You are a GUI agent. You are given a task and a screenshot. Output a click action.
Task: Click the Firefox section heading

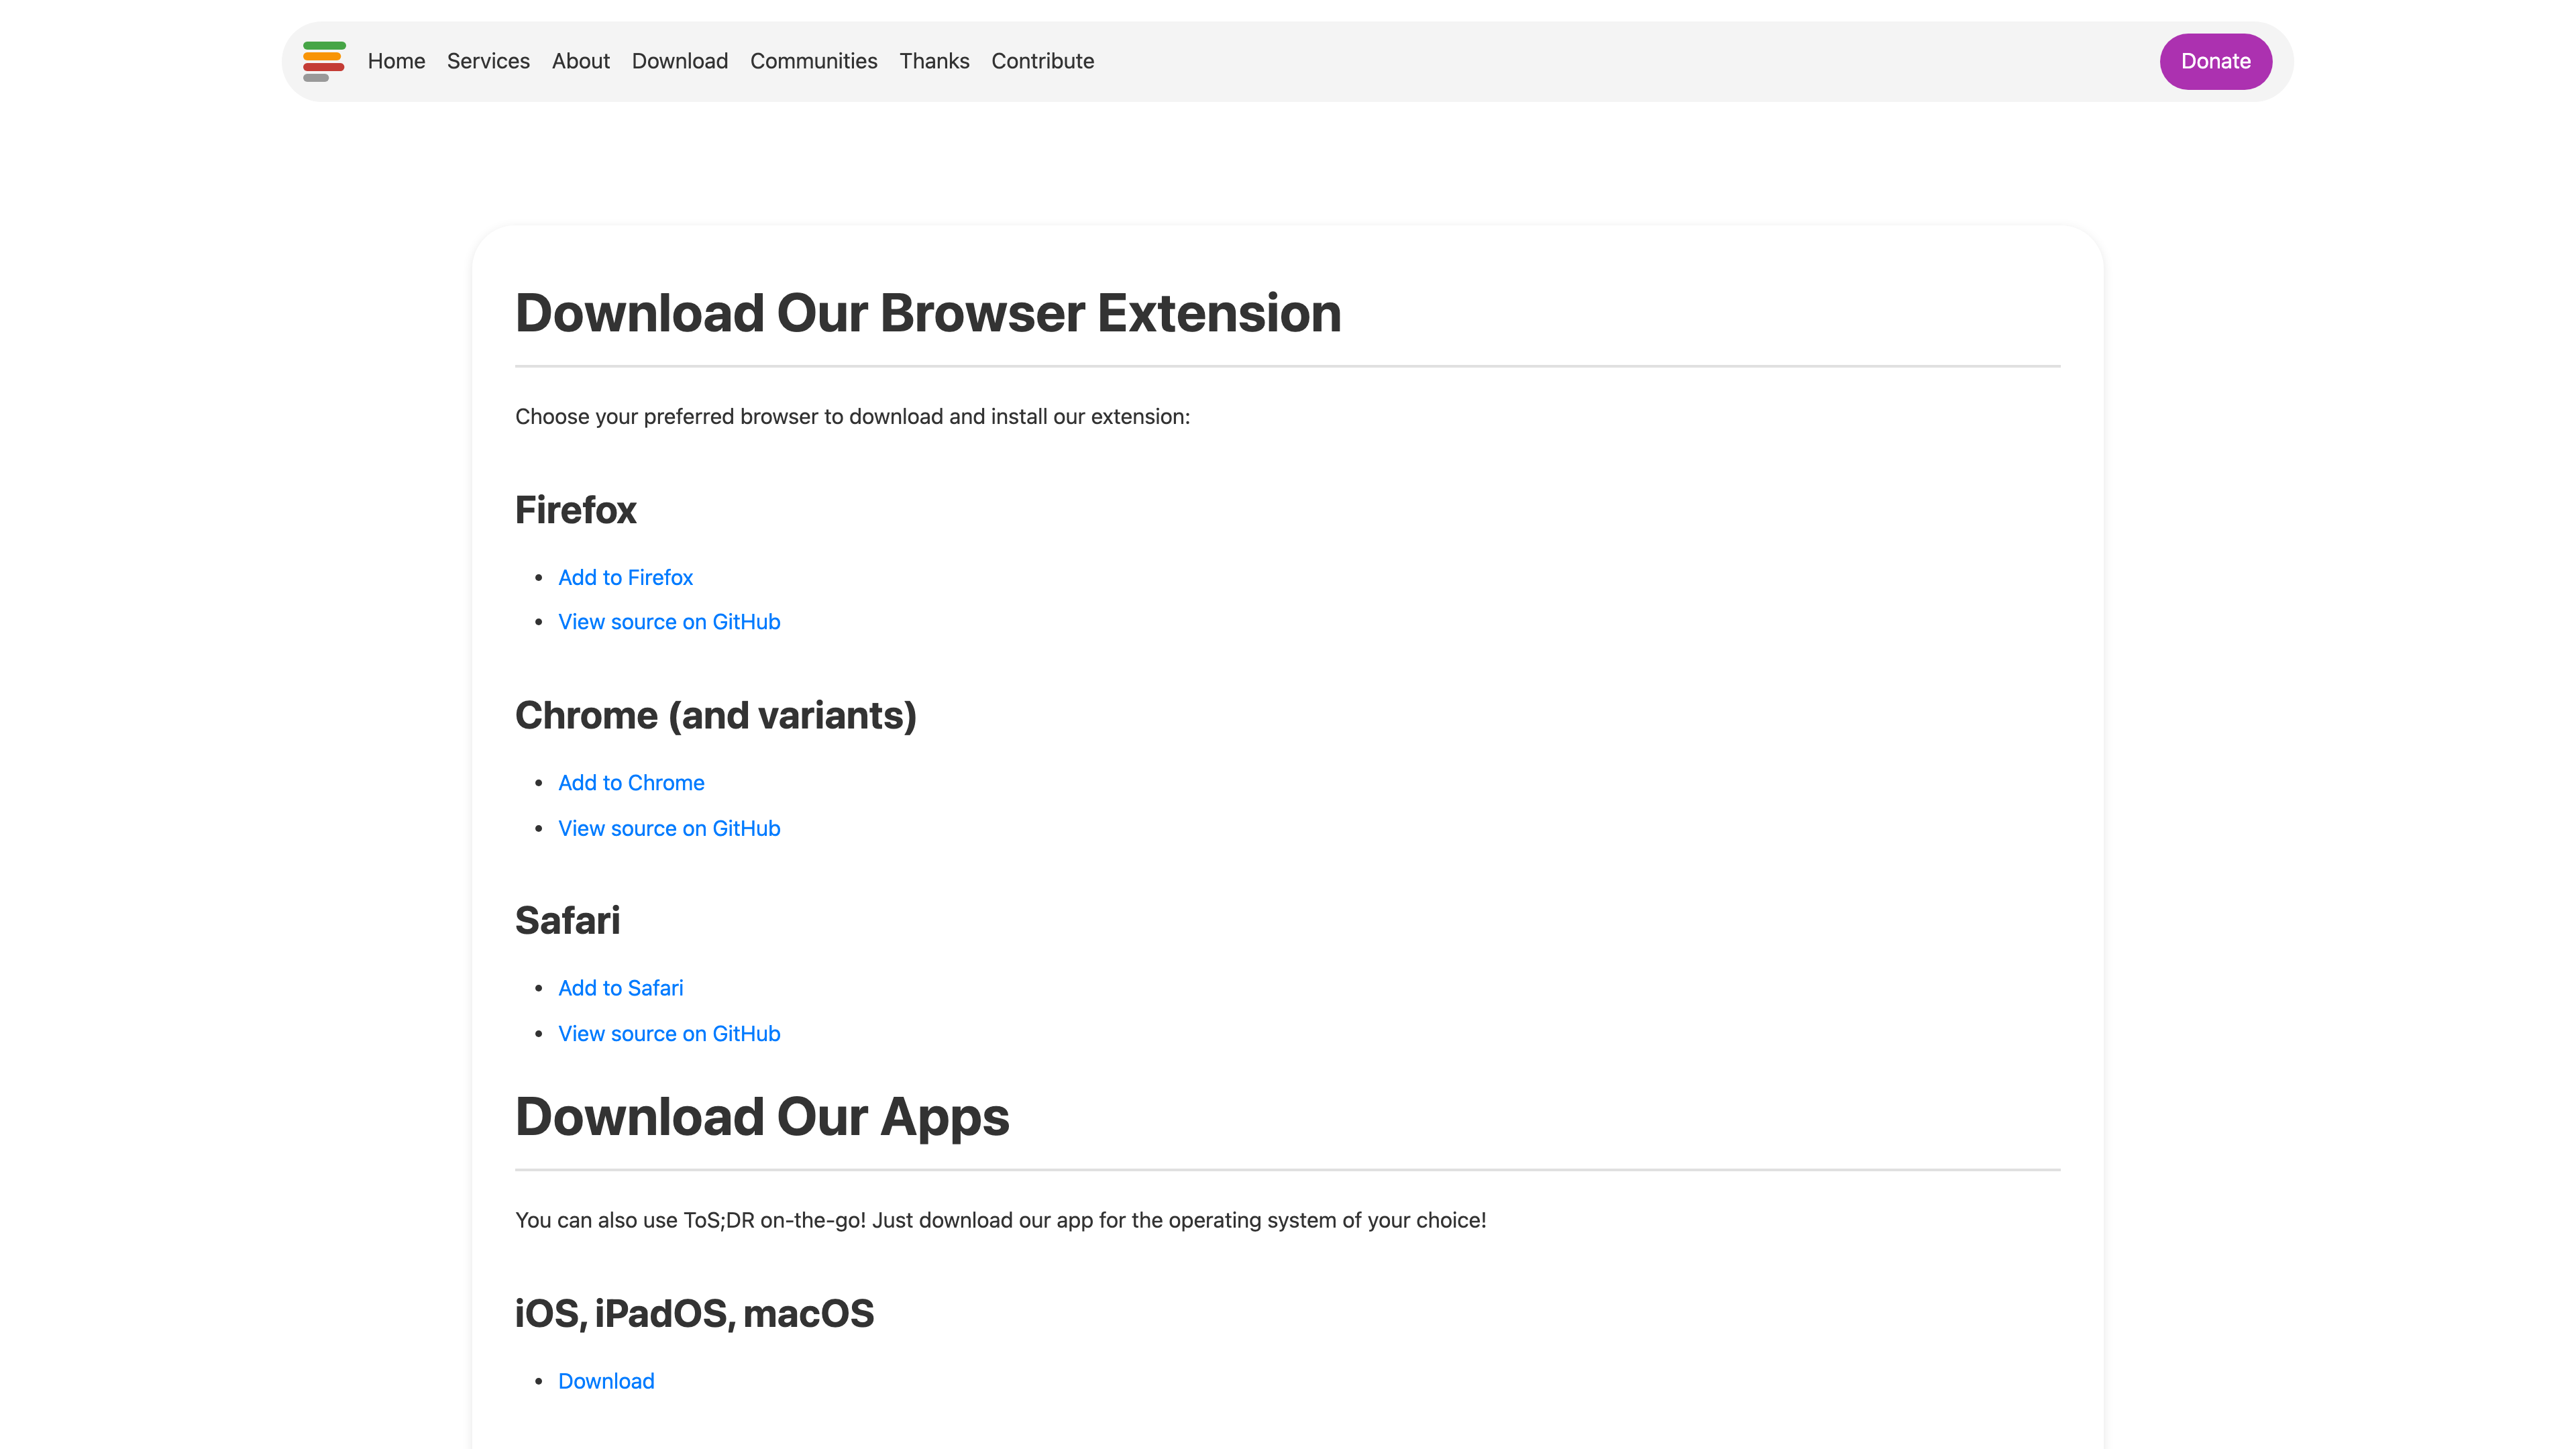pyautogui.click(x=575, y=510)
